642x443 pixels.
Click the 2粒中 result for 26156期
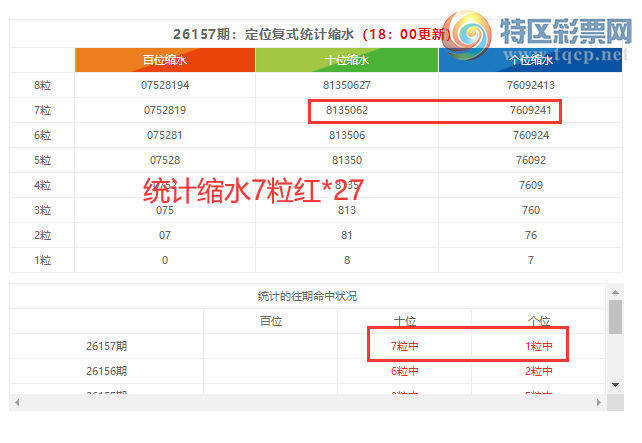pyautogui.click(x=539, y=371)
